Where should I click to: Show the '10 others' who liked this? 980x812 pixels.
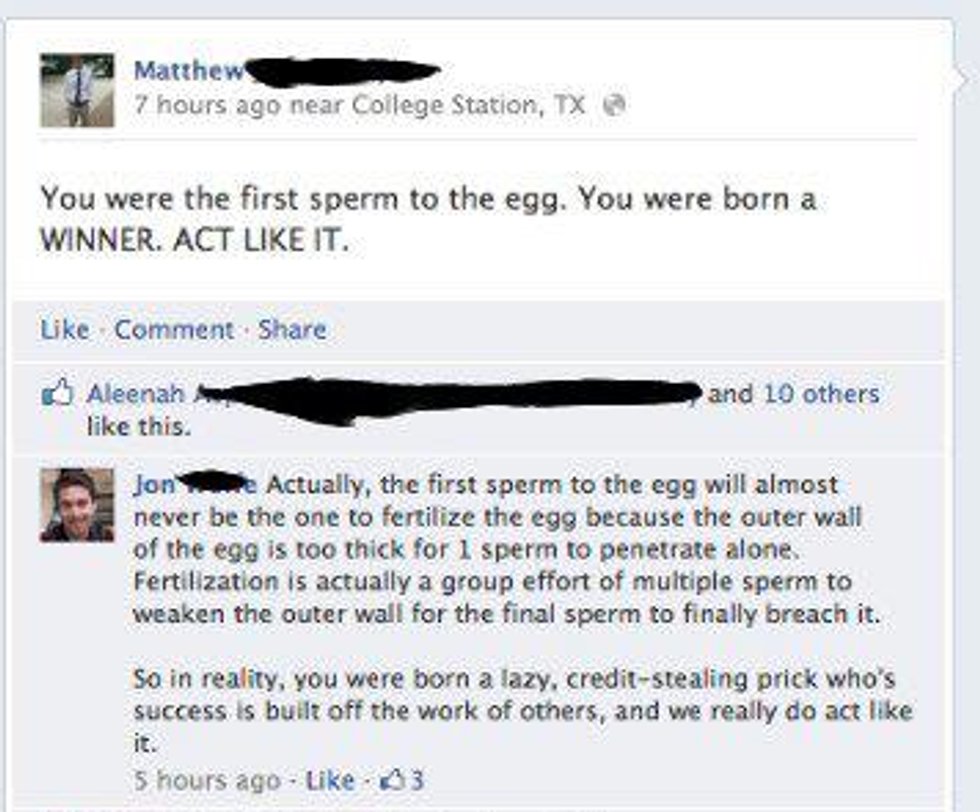pyautogui.click(x=821, y=394)
